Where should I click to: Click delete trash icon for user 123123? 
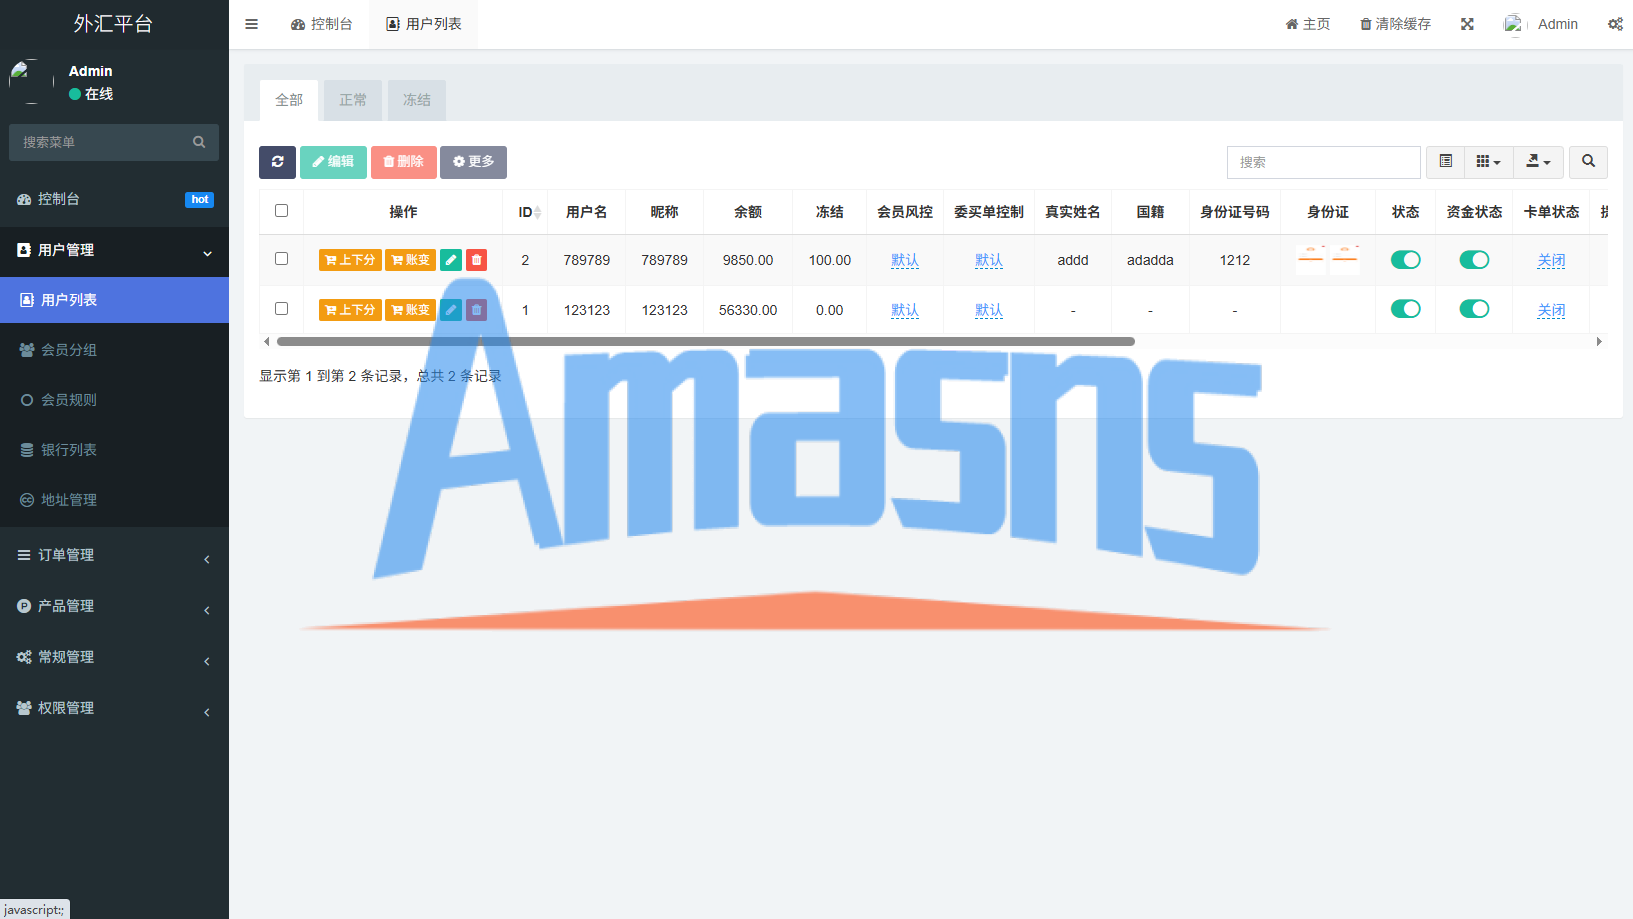[x=477, y=310]
